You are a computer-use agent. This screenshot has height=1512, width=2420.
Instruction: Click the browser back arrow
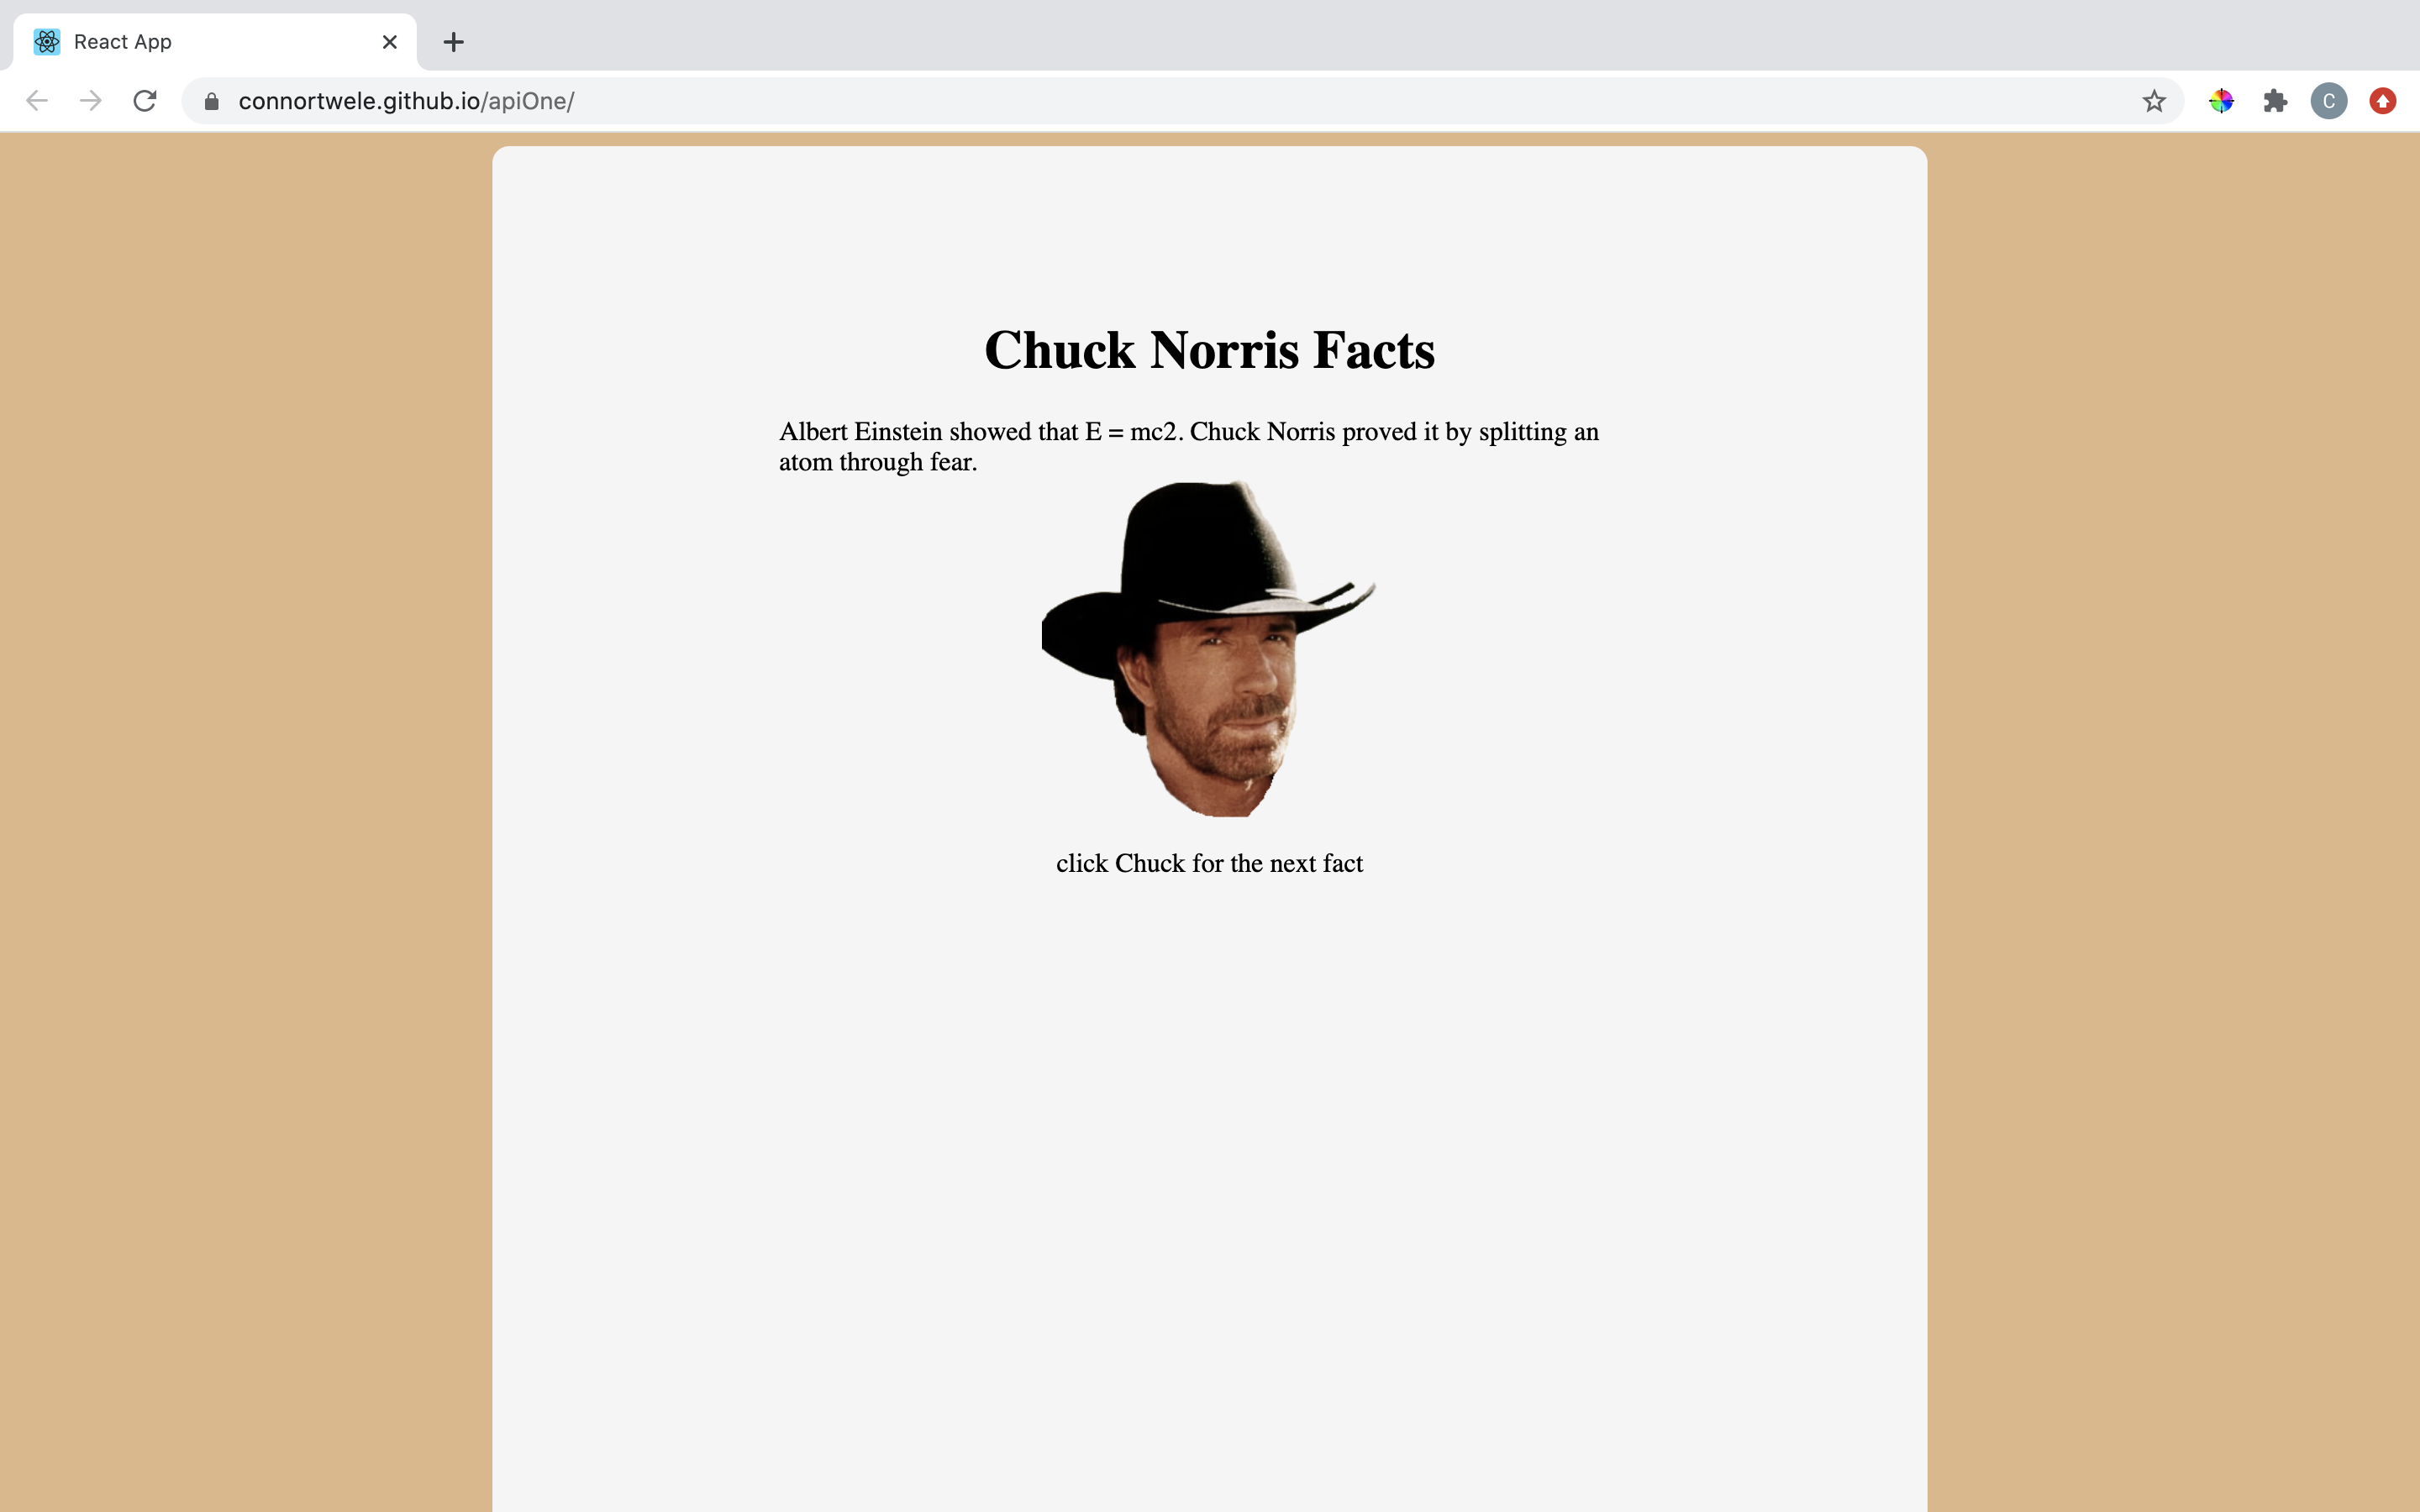[x=37, y=101]
